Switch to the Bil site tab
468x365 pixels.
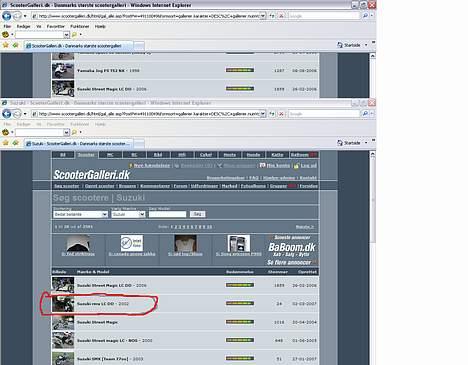coord(63,155)
